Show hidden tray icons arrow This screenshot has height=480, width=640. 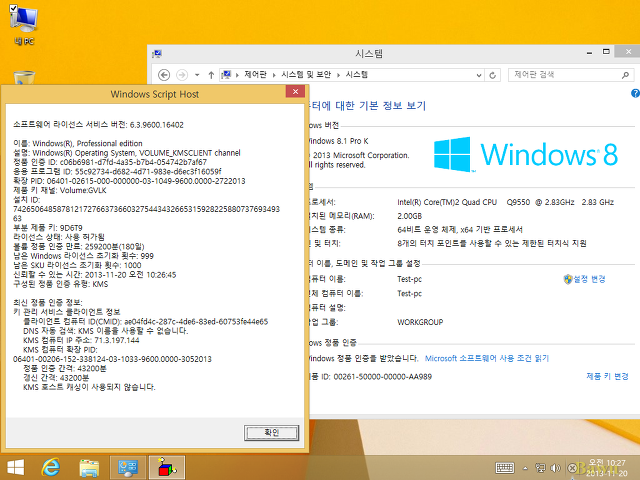point(525,468)
